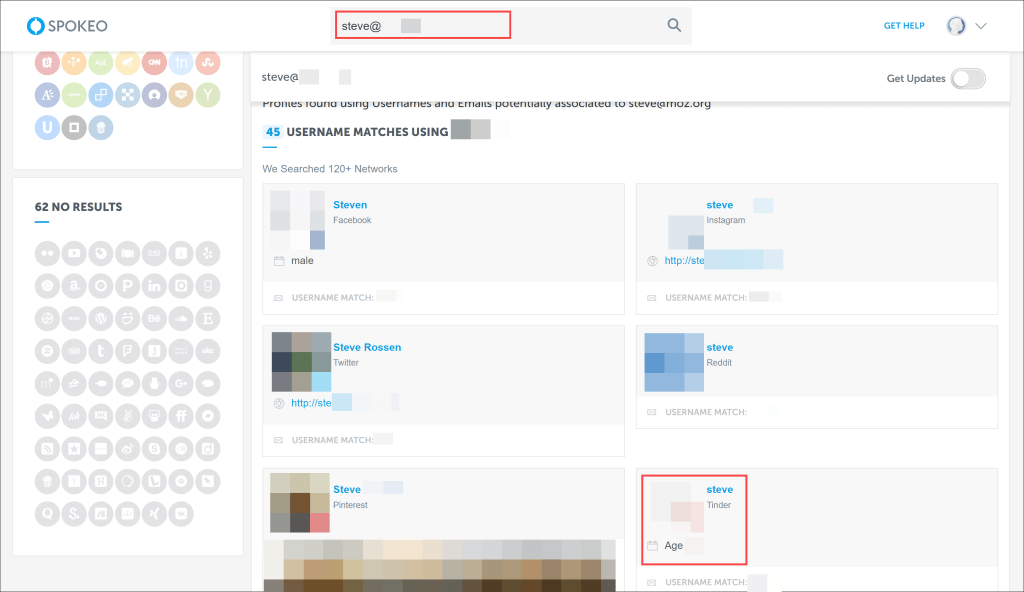Click the green Y network icon
This screenshot has width=1024, height=592.
[x=208, y=95]
